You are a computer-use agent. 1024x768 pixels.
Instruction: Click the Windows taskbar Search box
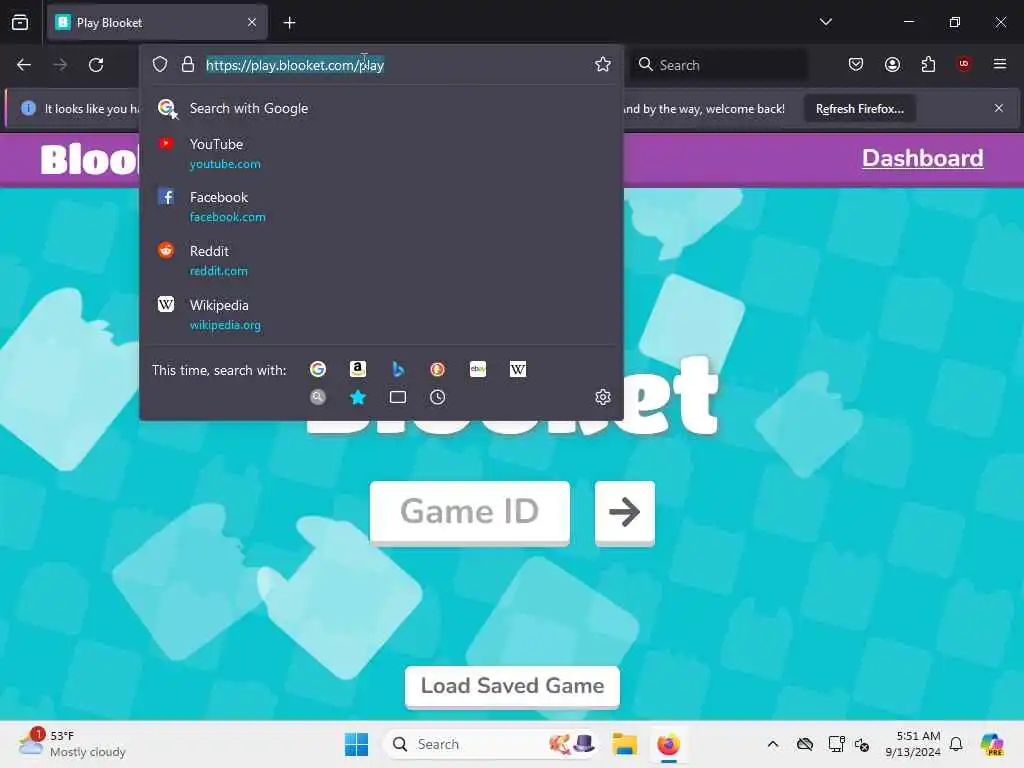pyautogui.click(x=490, y=744)
